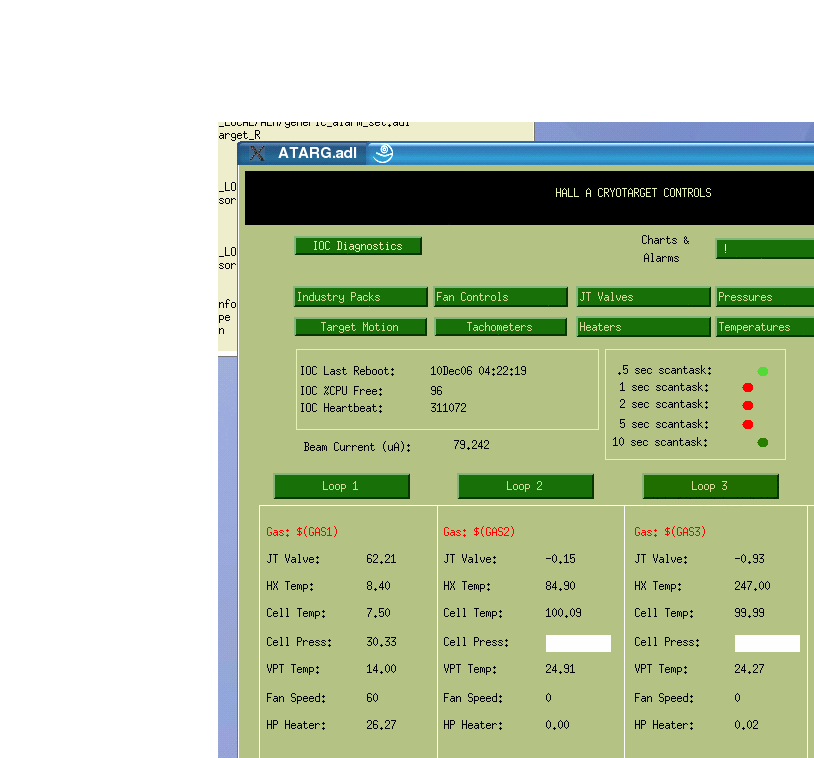Open Tachometers screen
The image size is (814, 758).
click(x=500, y=327)
